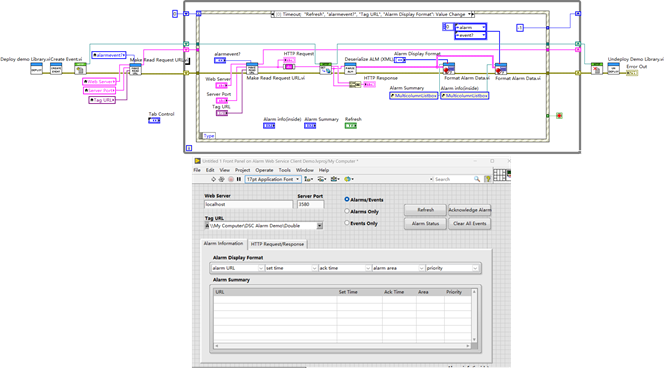The height and width of the screenshot is (368, 666).
Task: Select the Server Port local variable node
Action: coord(99,91)
